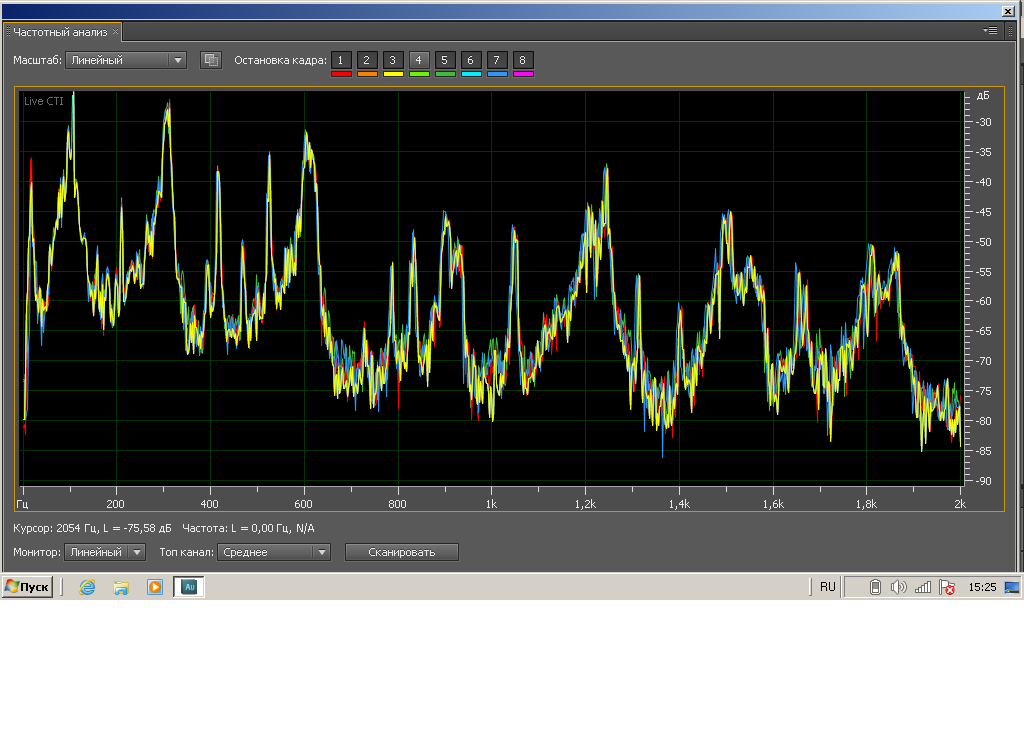Open the file explorer folder in taskbar
1024x750 pixels.
pos(121,587)
